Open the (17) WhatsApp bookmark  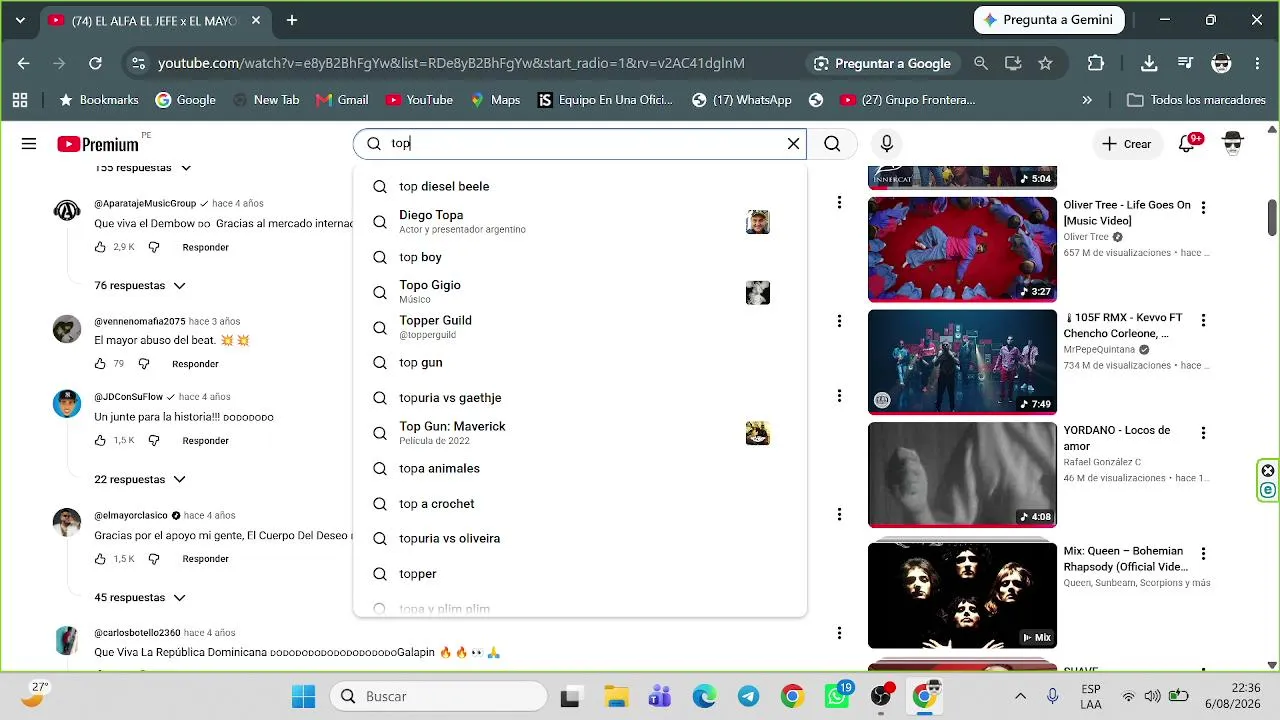(x=741, y=100)
